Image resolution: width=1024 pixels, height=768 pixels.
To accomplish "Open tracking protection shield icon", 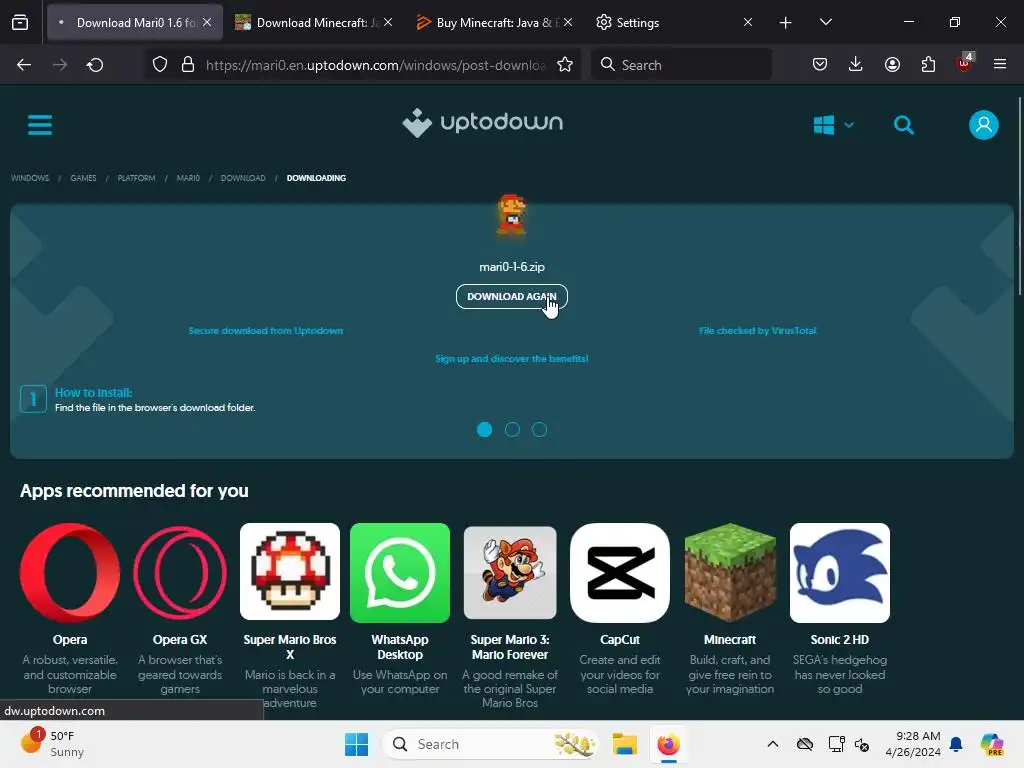I will point(160,65).
